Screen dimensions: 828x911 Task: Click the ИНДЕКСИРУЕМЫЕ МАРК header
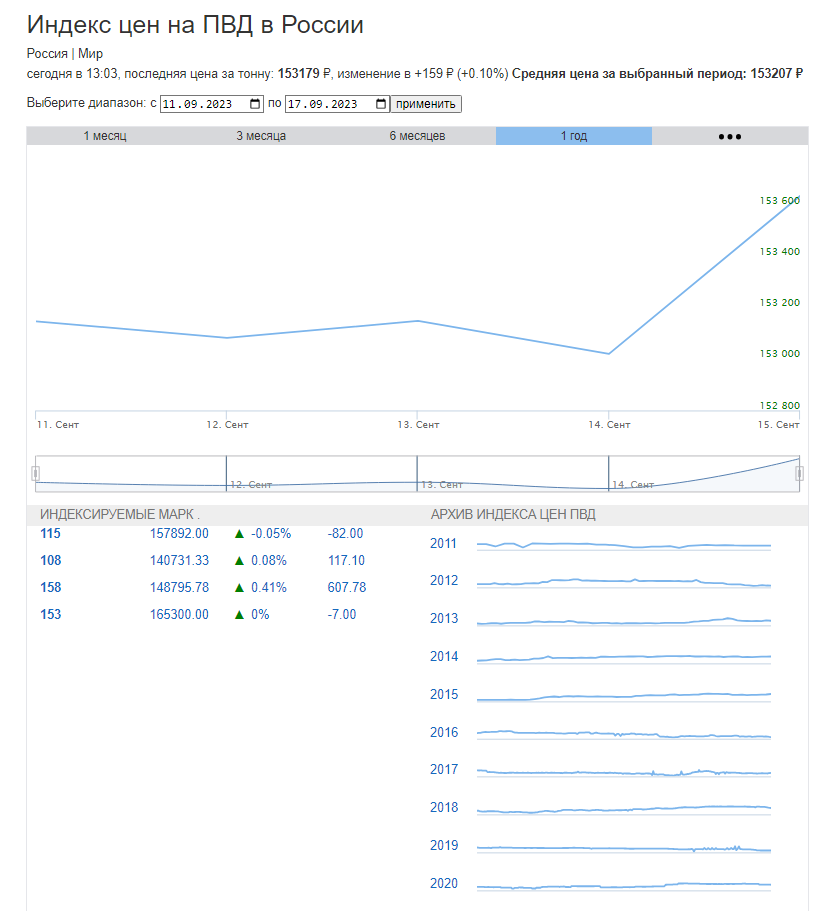120,515
